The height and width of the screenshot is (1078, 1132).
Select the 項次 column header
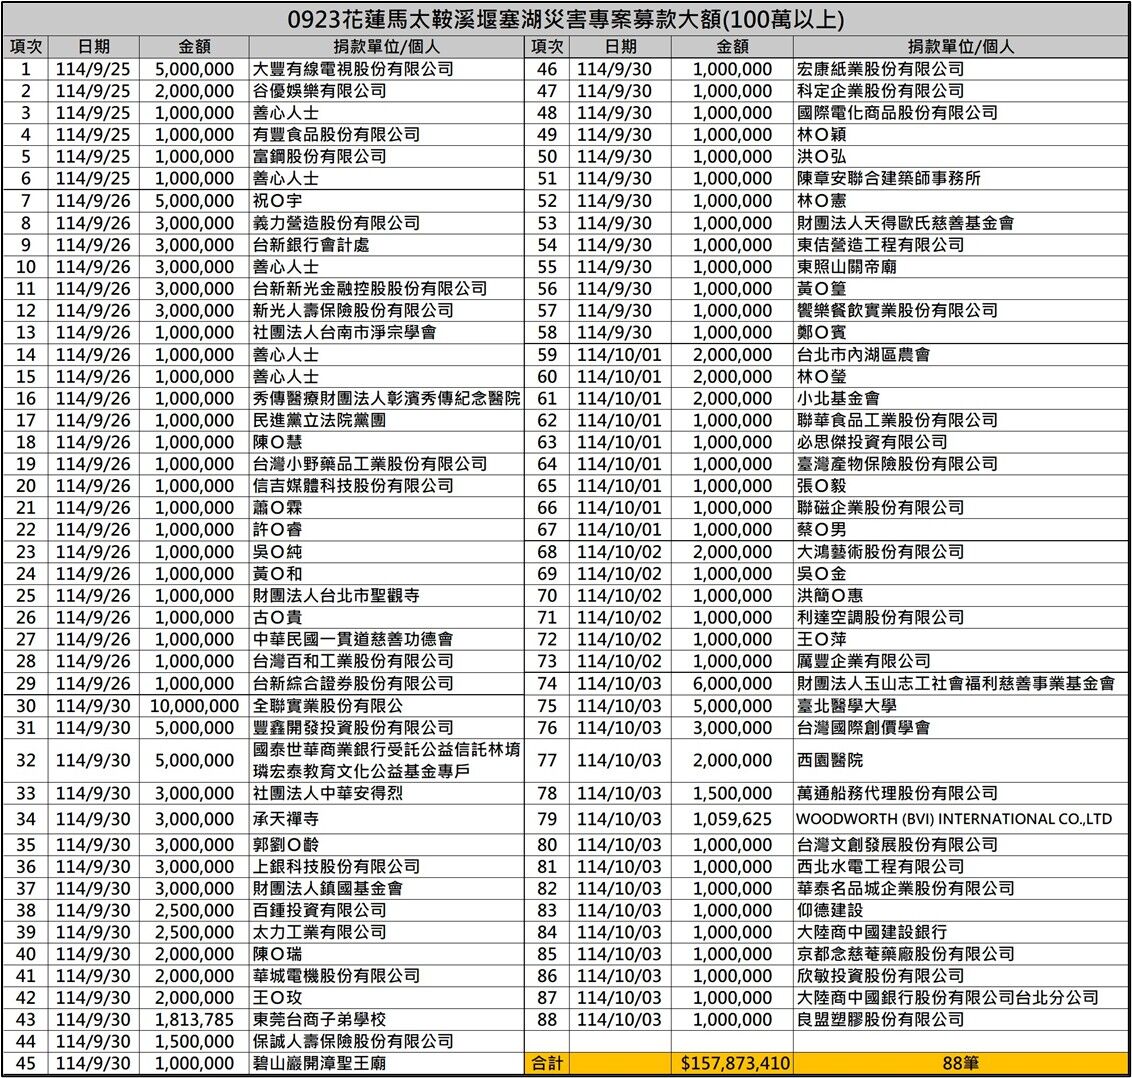click(x=25, y=45)
